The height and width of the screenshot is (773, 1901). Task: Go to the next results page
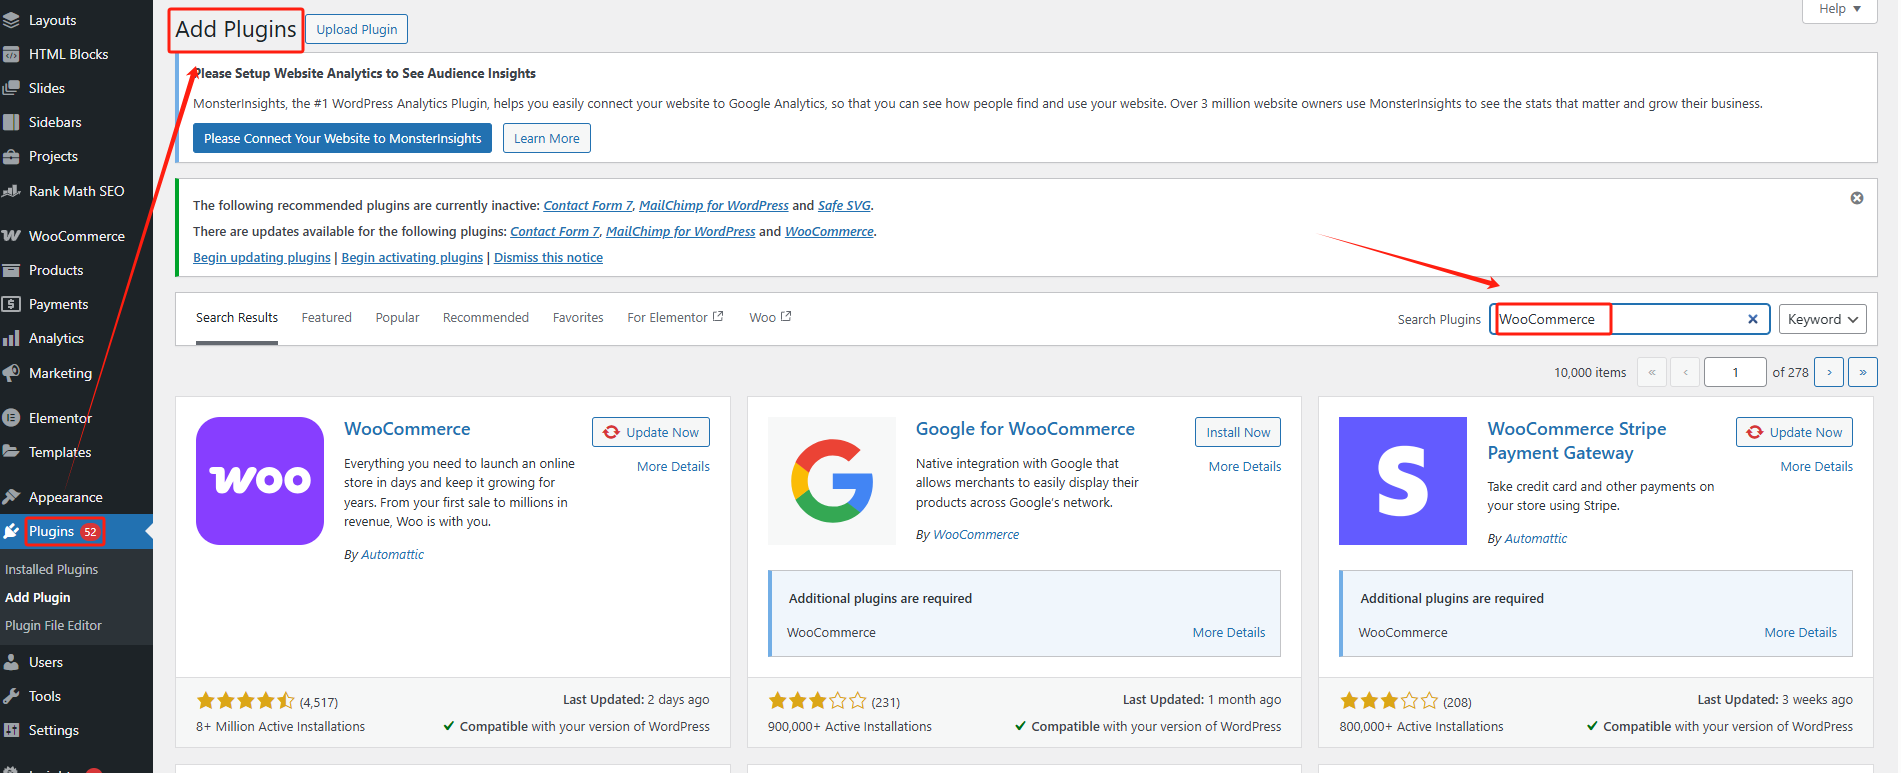pyautogui.click(x=1829, y=372)
